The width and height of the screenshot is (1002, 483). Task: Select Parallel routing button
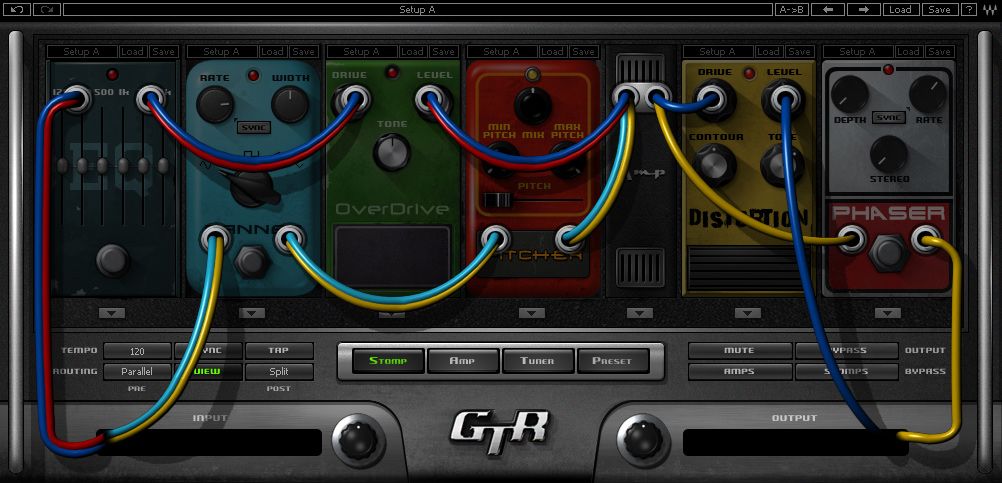pos(137,371)
